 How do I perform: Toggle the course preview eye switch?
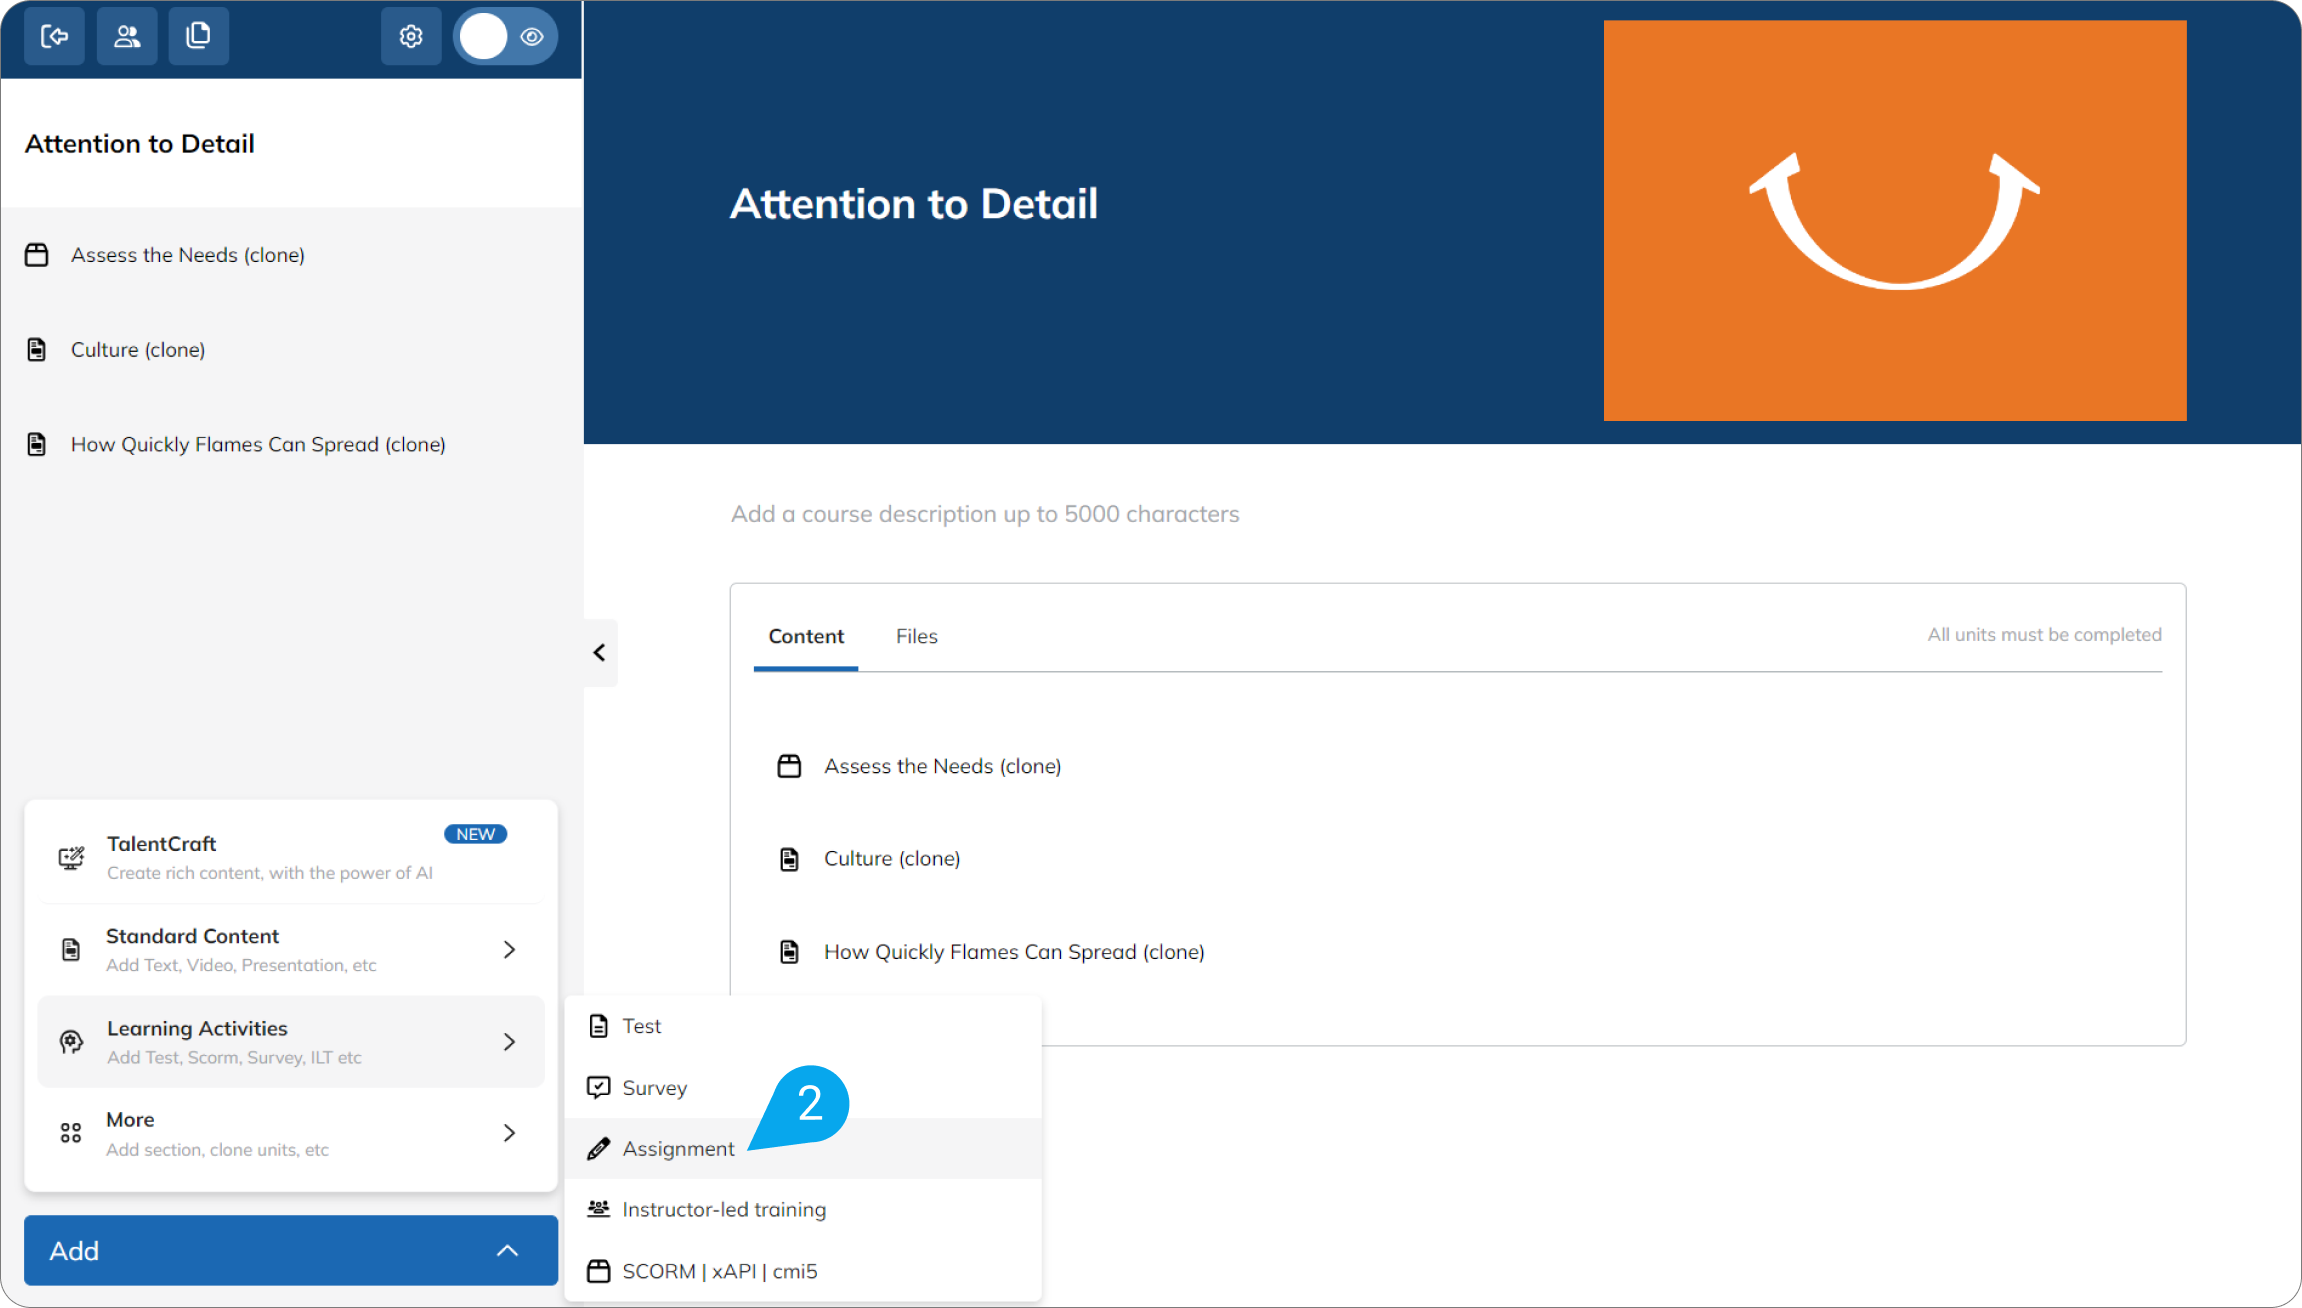click(531, 35)
